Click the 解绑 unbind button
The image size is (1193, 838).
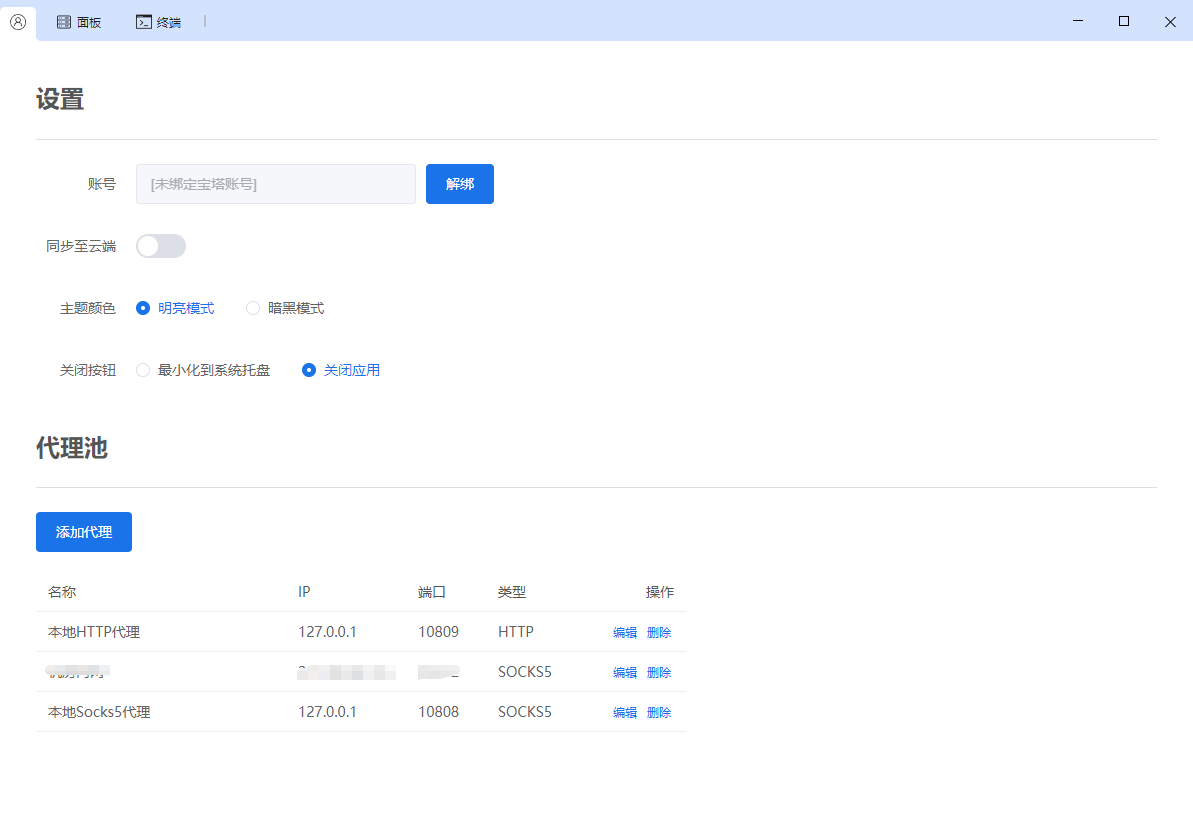pyautogui.click(x=459, y=184)
